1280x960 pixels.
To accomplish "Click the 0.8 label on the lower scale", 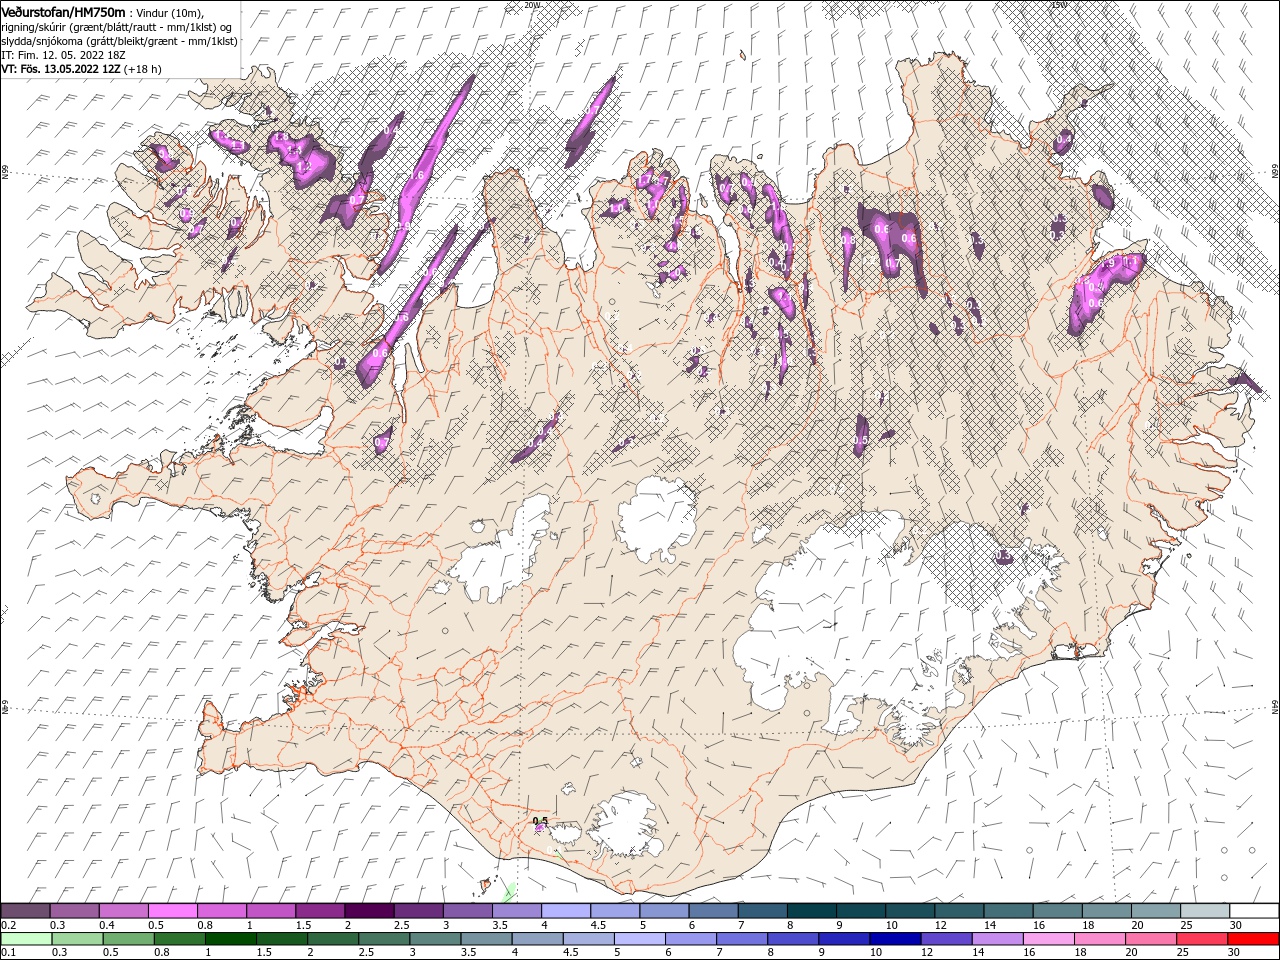I will 161,953.
